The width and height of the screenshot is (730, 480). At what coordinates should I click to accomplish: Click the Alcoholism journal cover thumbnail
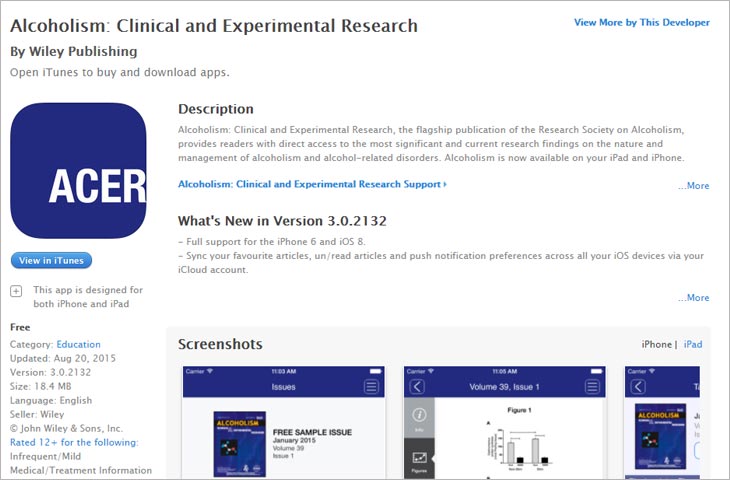coord(240,444)
